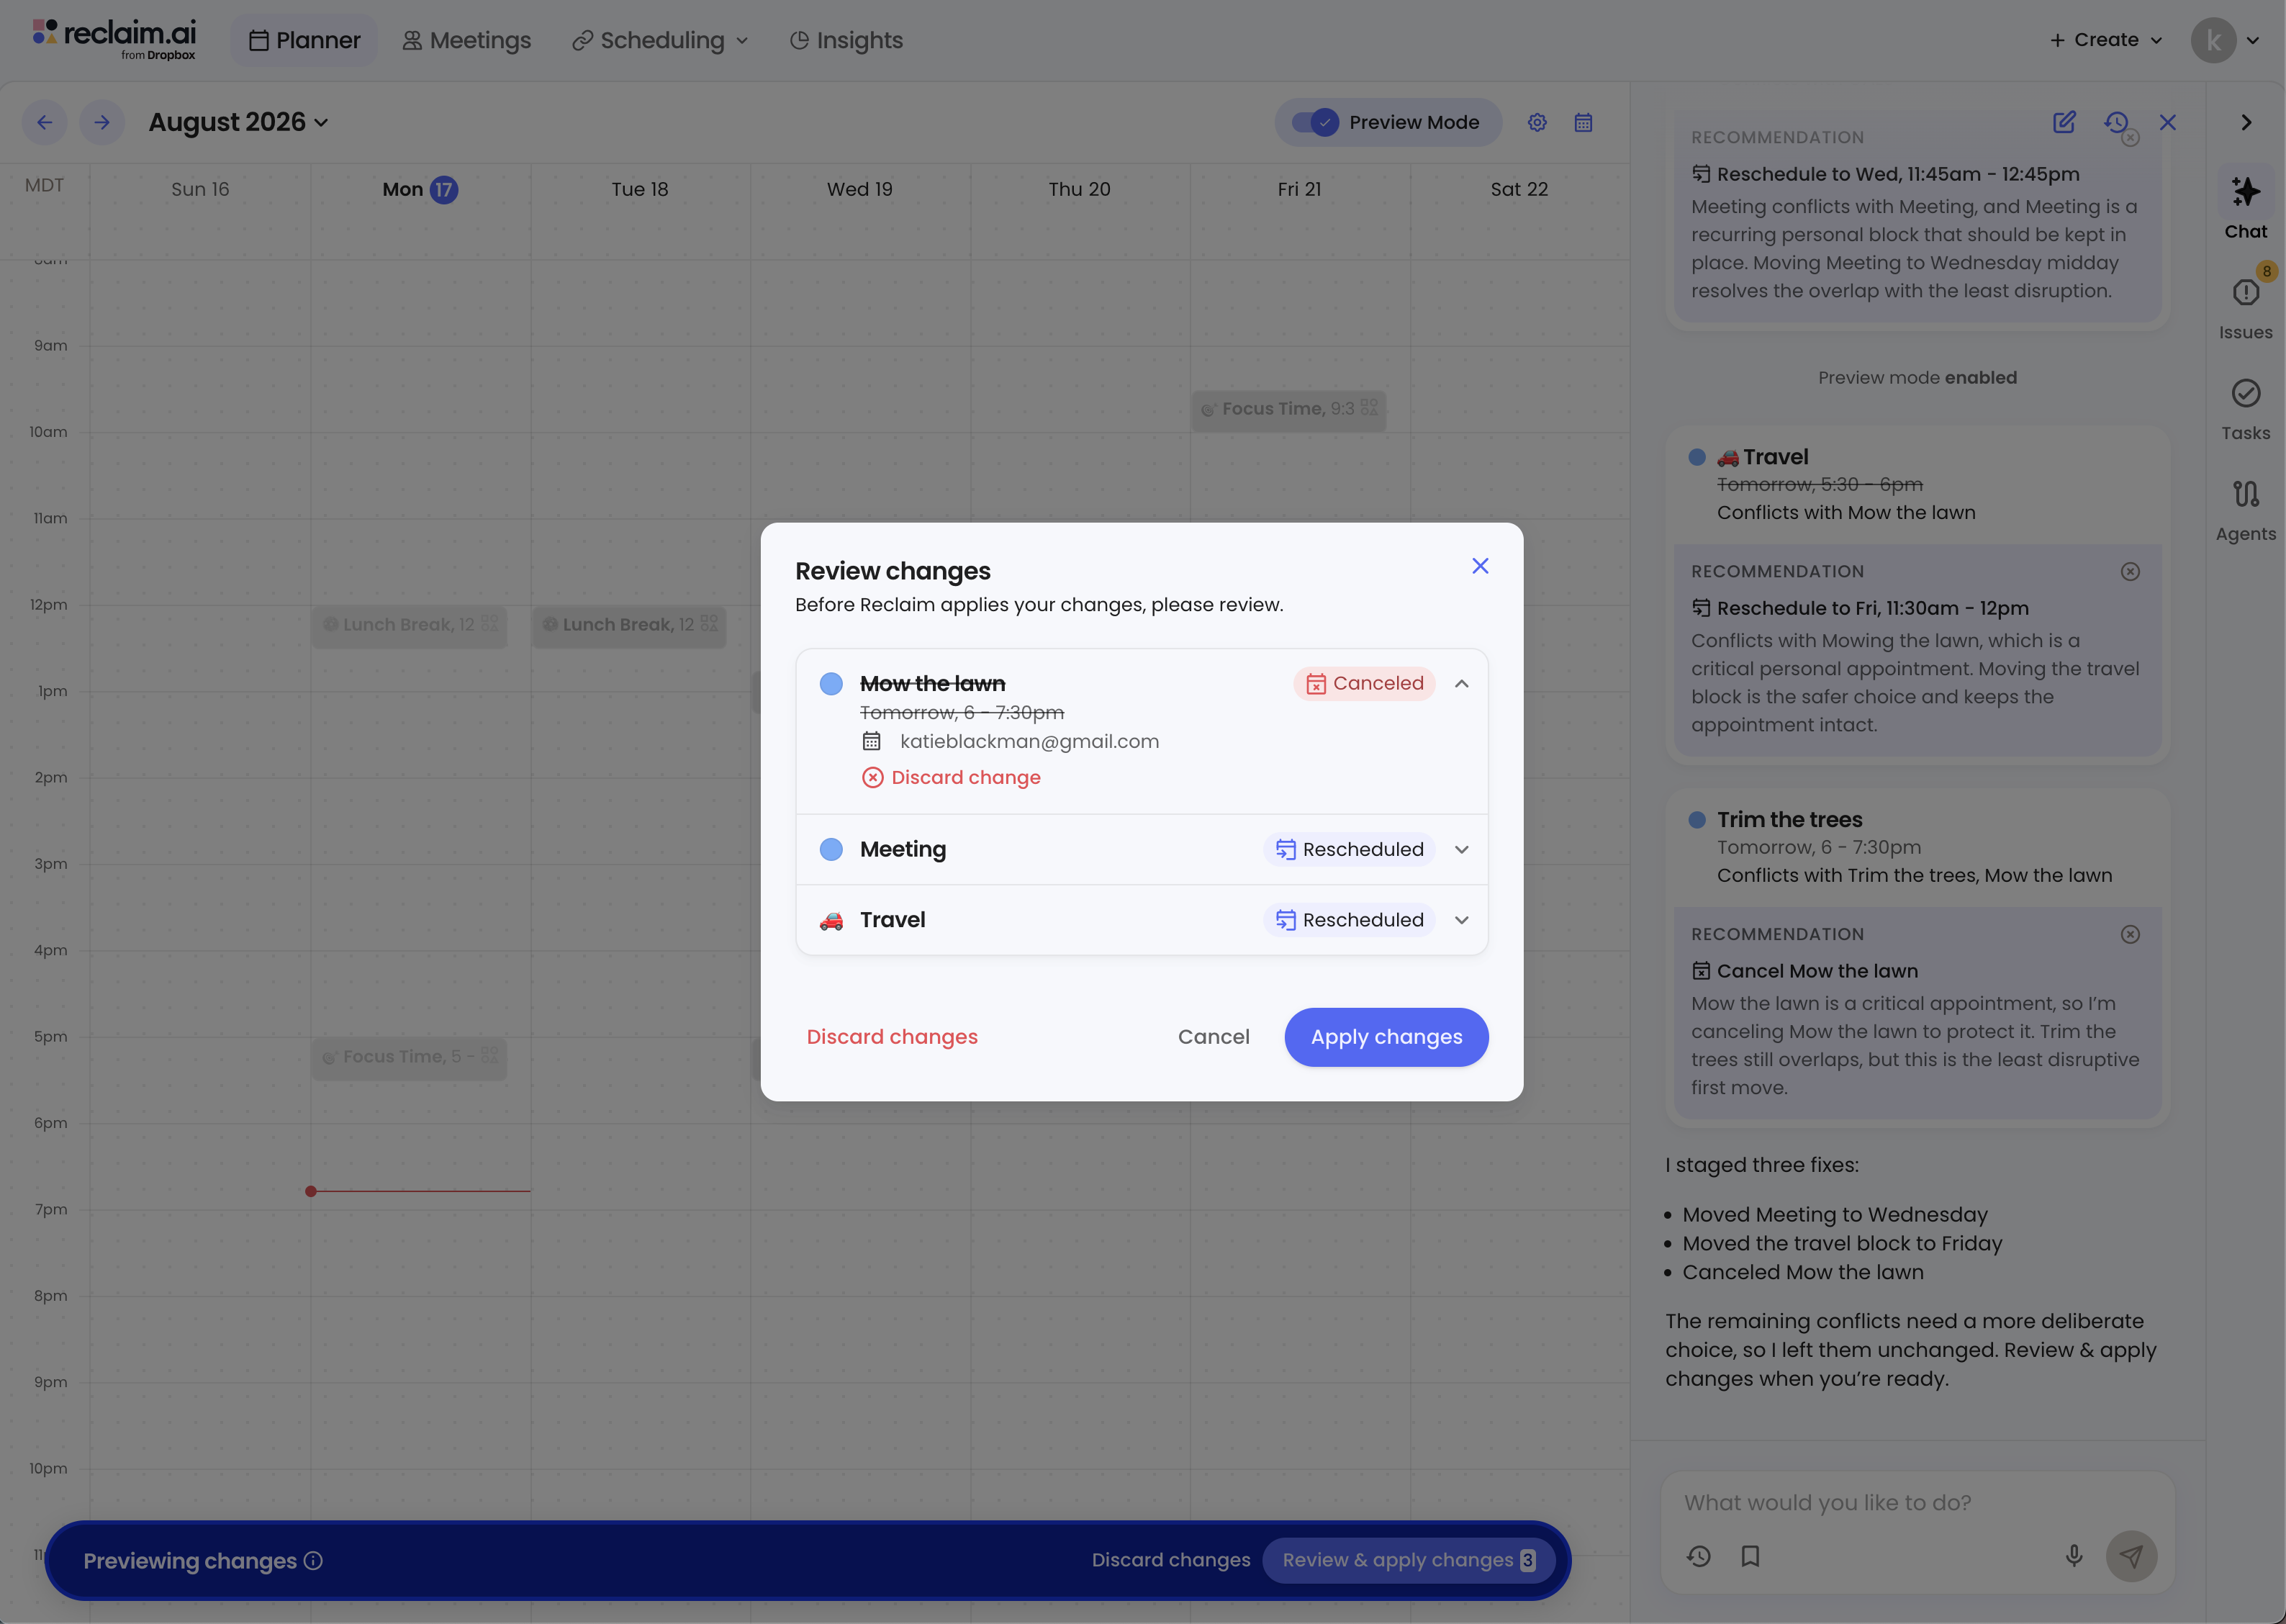Open history icon below chat input

click(x=1698, y=1557)
